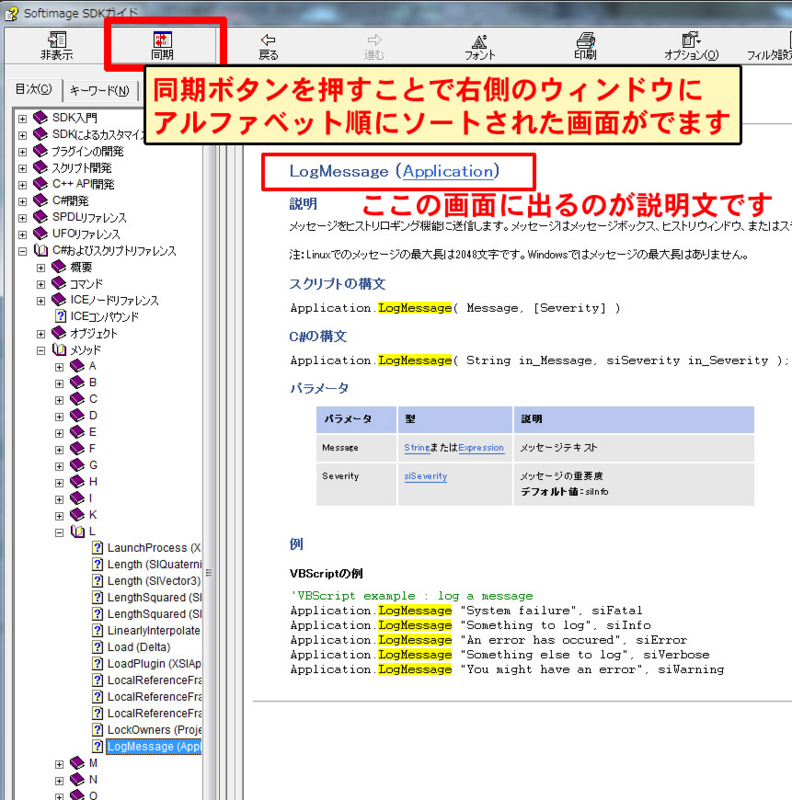Go back with the 戻る icon
The width and height of the screenshot is (792, 800).
268,47
